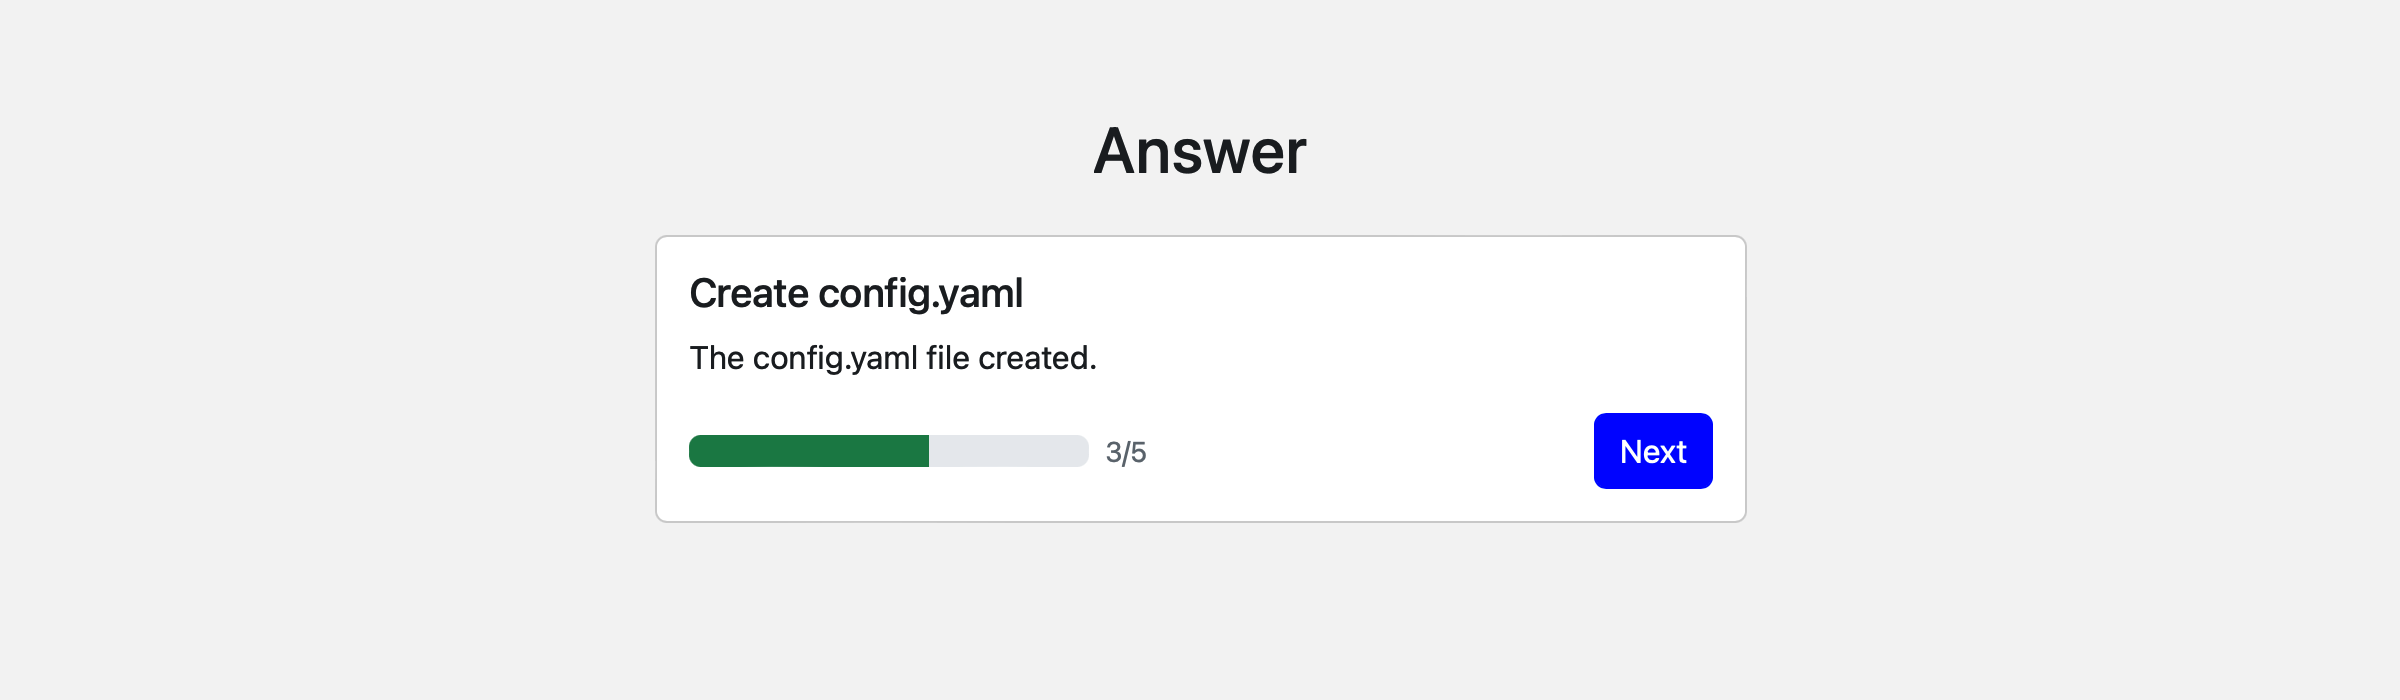Click near the end of the green bar

click(x=915, y=451)
